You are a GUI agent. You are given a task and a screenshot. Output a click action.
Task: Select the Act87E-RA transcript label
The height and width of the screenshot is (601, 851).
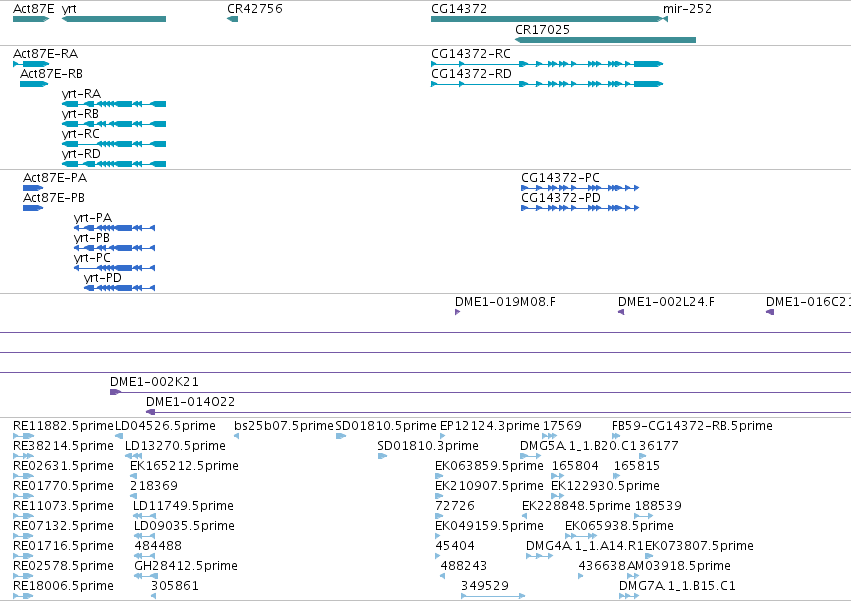coord(46,54)
